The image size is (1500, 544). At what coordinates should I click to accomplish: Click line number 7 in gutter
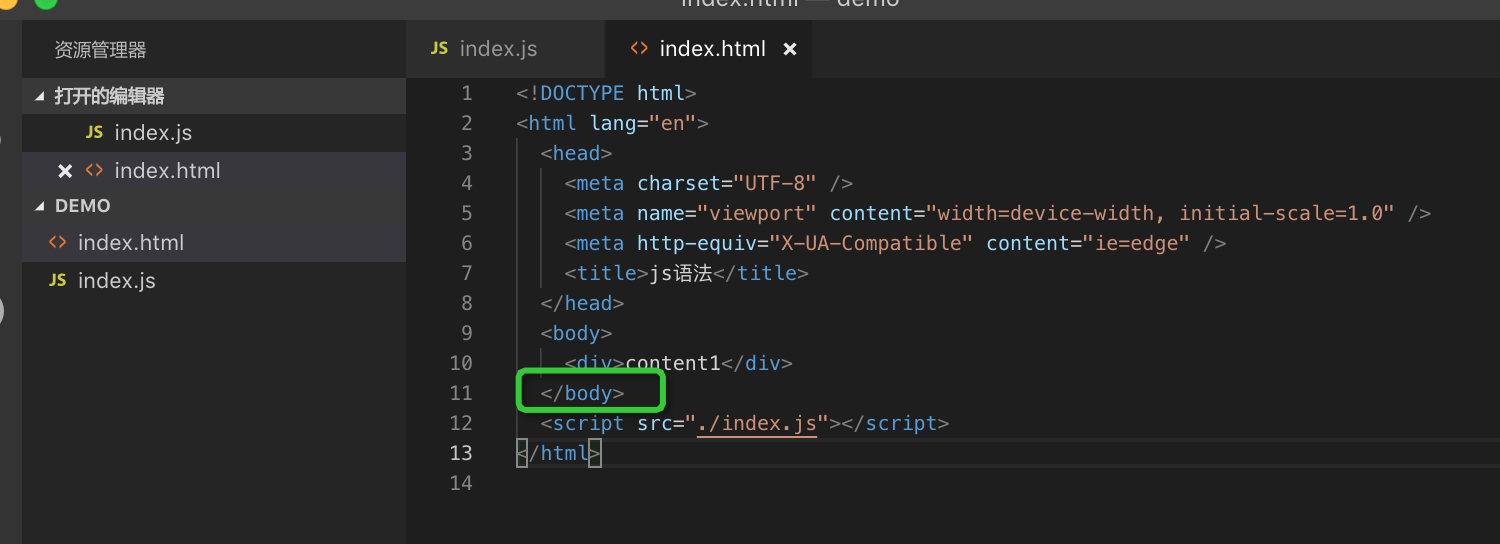(x=466, y=273)
